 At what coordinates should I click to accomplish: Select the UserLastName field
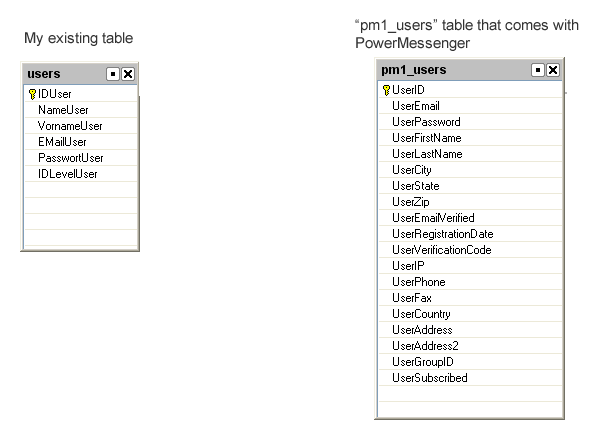click(x=470, y=154)
